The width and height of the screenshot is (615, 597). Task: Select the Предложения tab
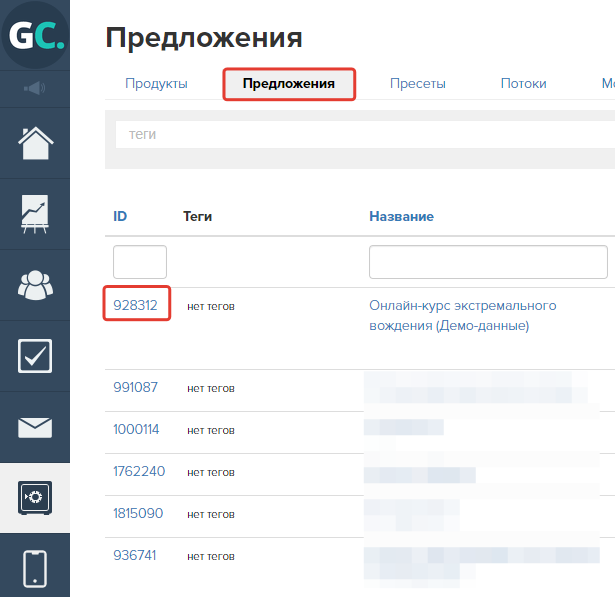(289, 84)
